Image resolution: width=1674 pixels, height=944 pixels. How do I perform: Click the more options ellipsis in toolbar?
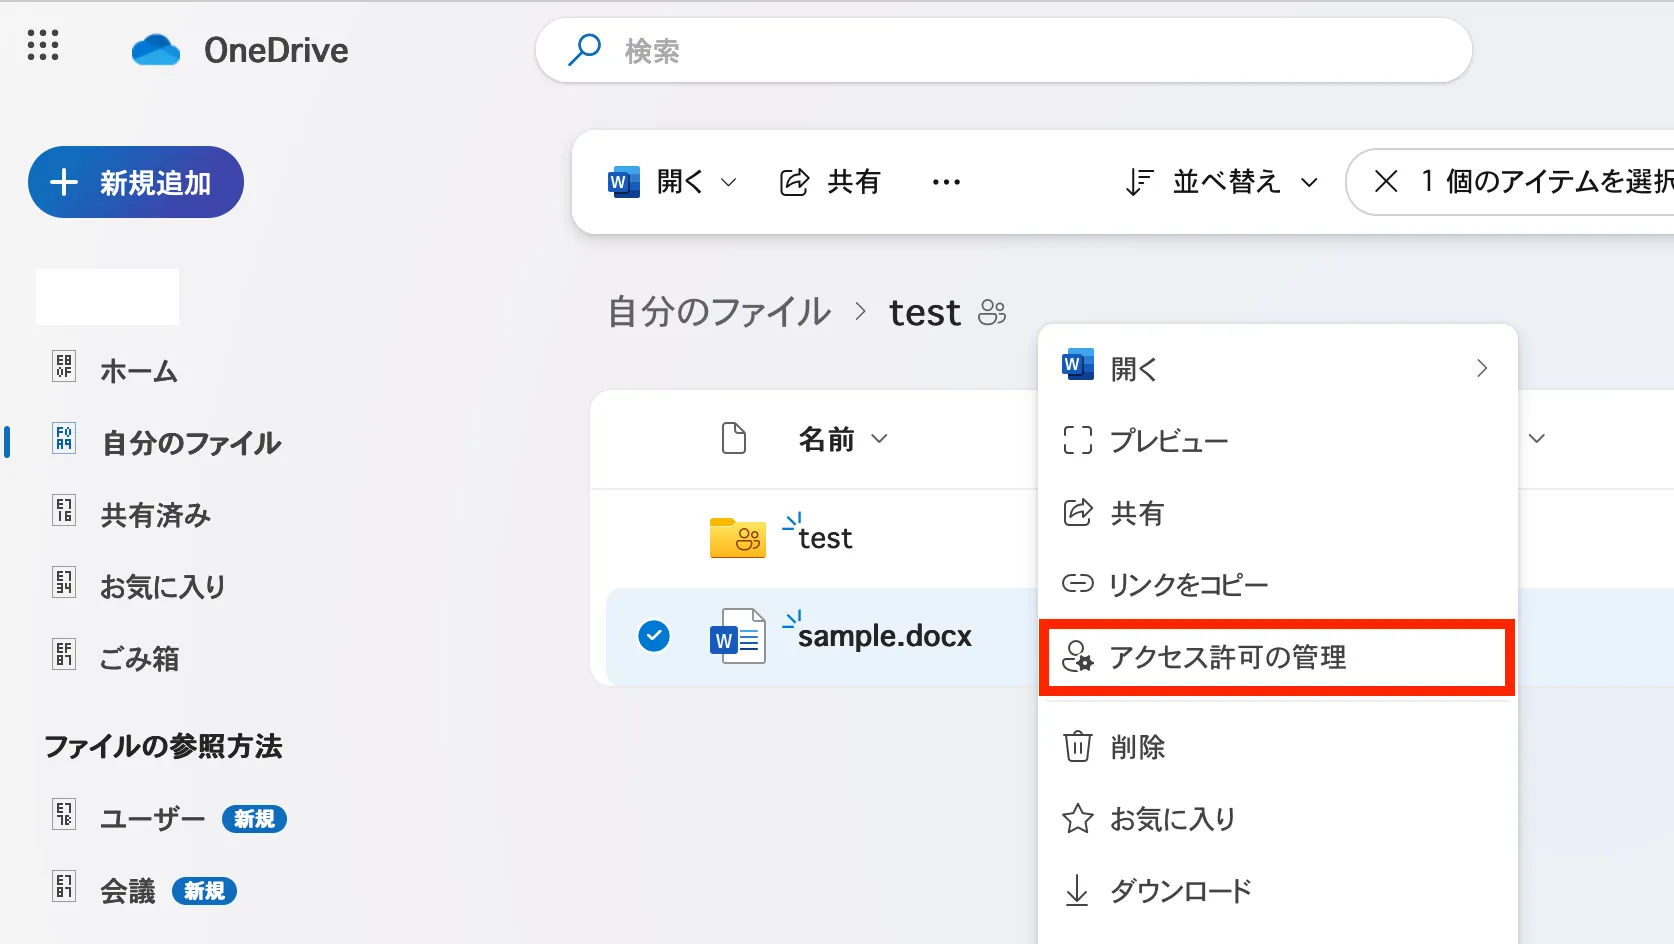[946, 182]
